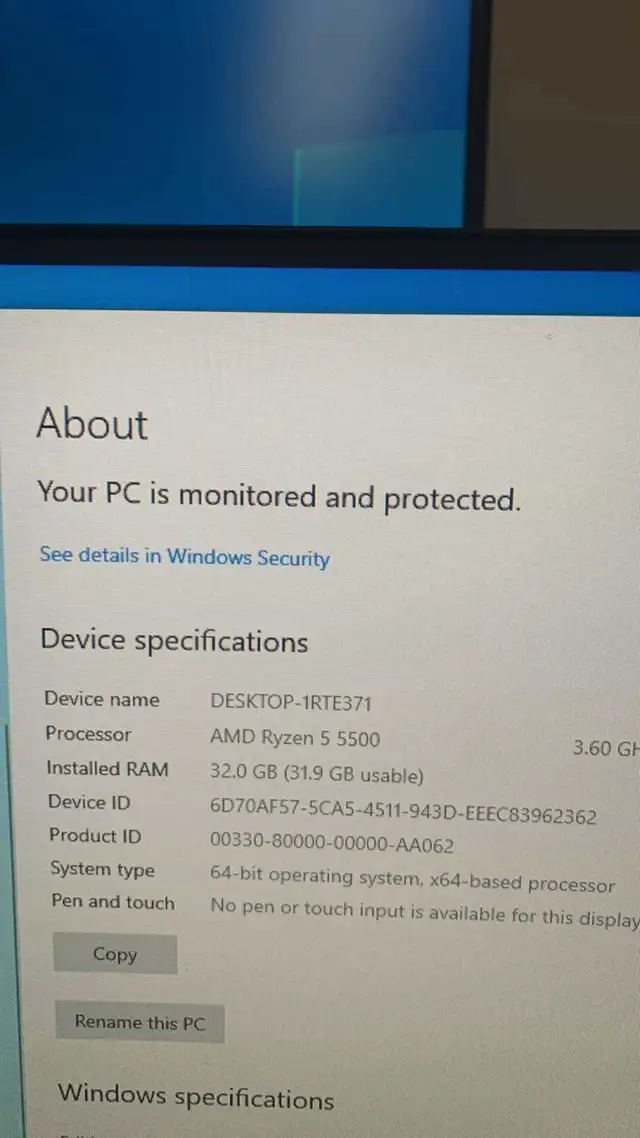Click the 3.60 GHz processor speed text
The image size is (640, 1138).
click(606, 748)
